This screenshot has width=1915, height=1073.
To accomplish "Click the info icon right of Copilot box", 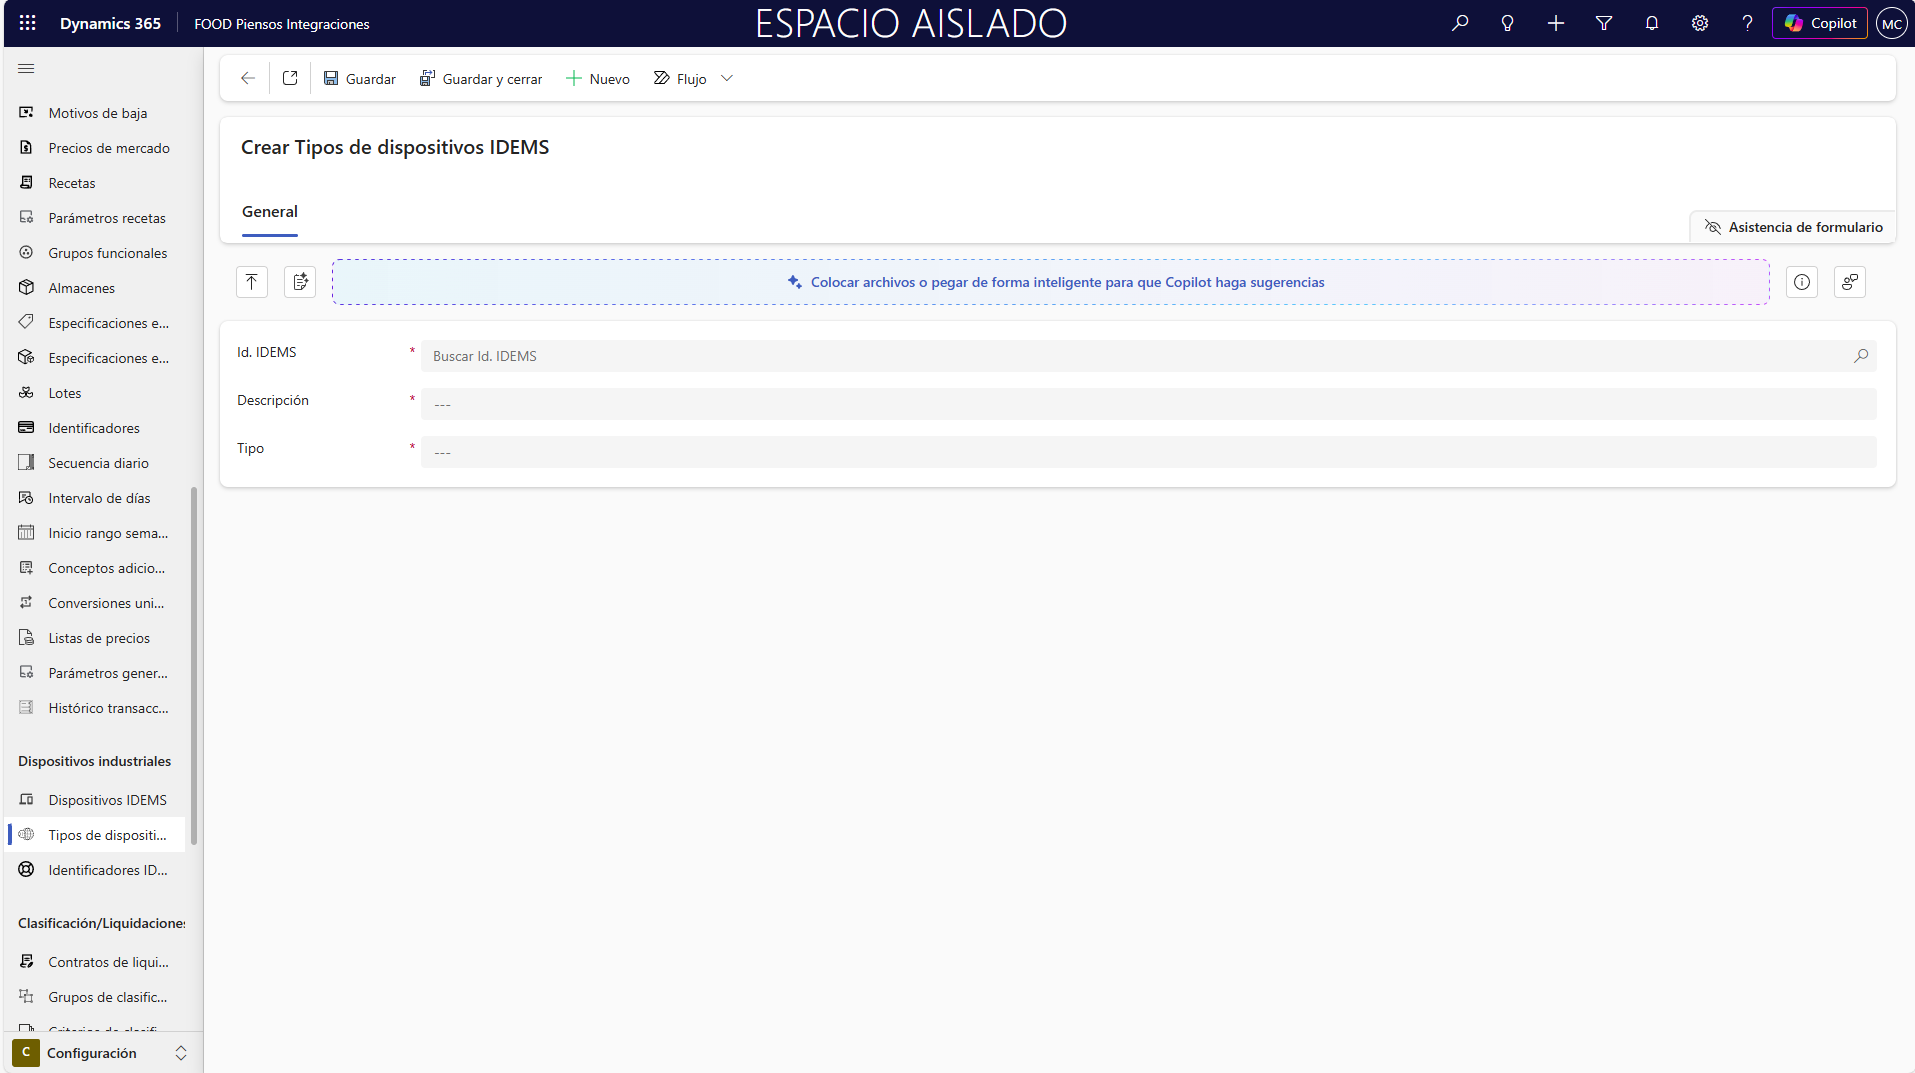I will click(1801, 282).
